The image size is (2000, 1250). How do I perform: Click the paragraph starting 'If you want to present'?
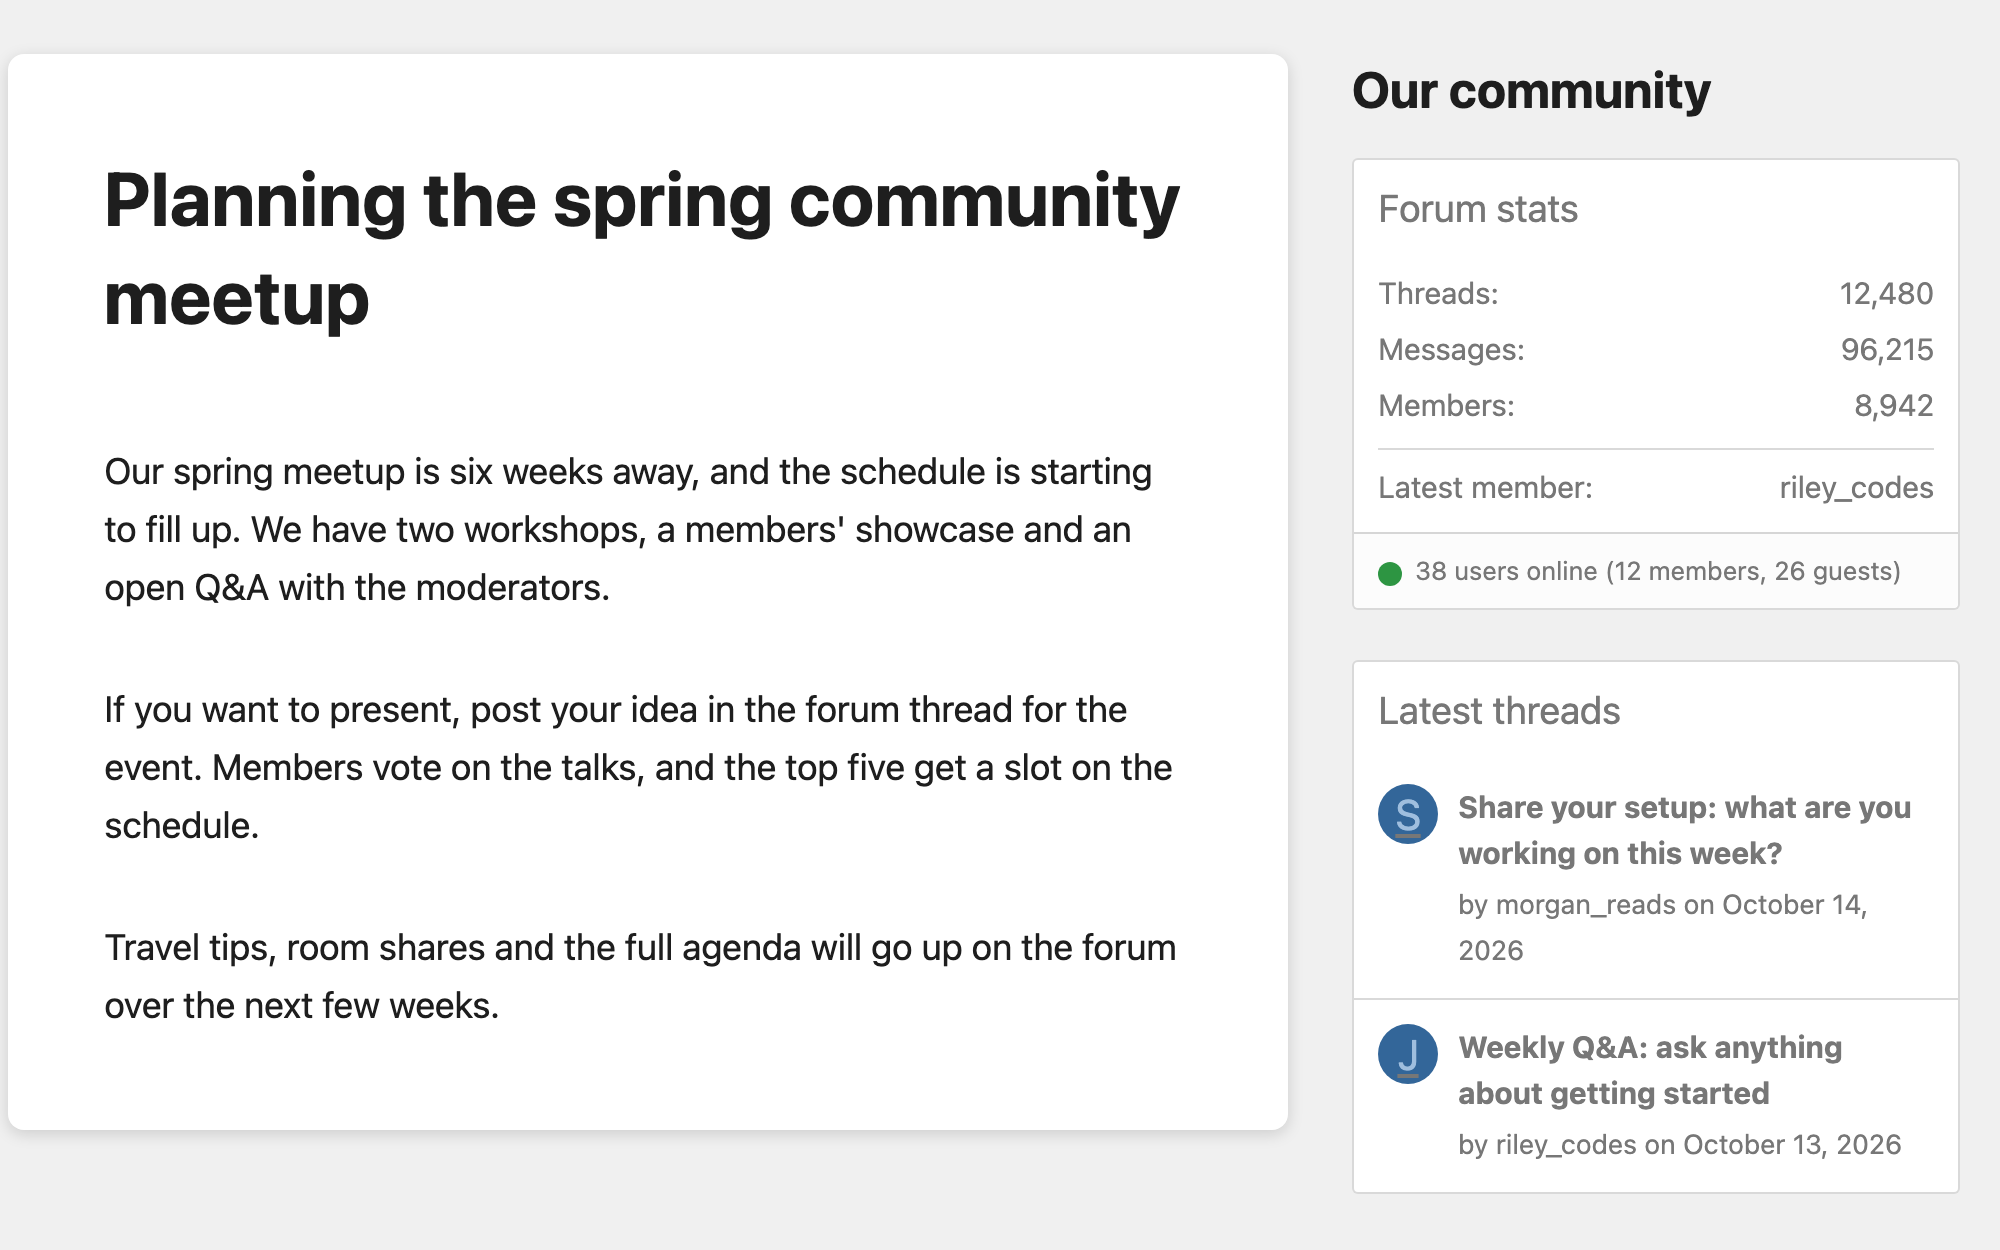coord(638,768)
